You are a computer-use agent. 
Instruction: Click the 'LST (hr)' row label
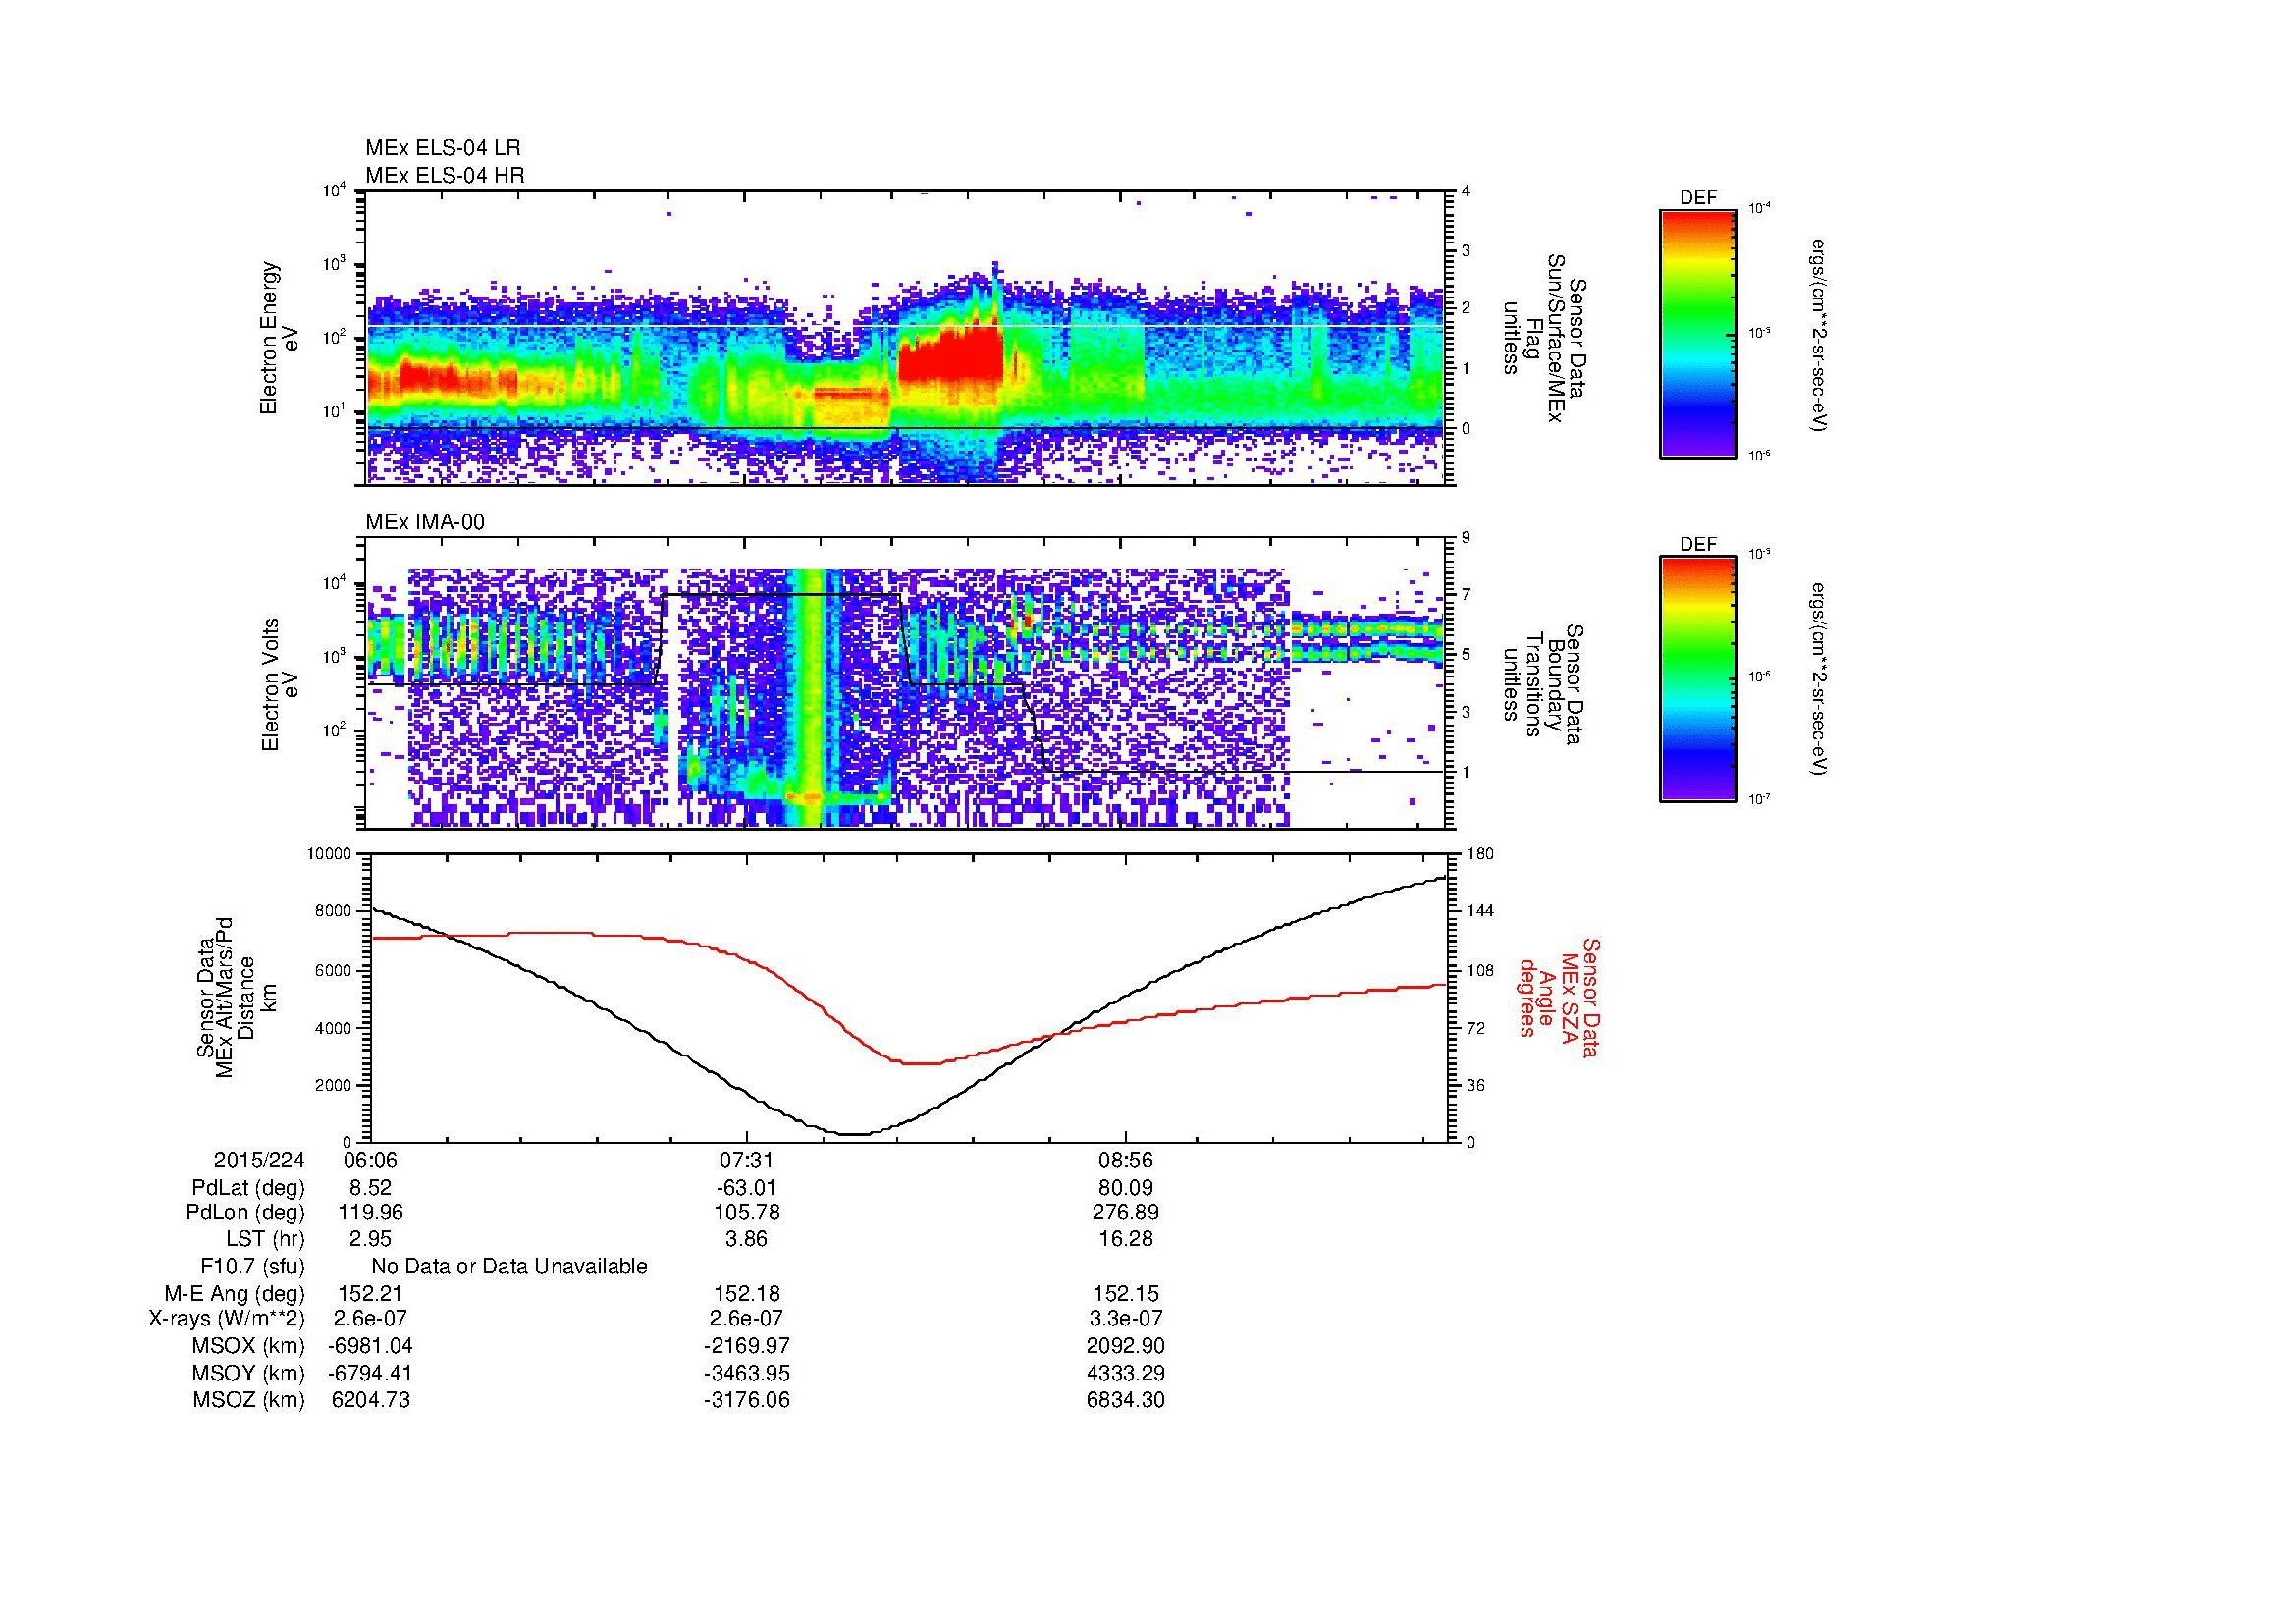click(x=265, y=1240)
